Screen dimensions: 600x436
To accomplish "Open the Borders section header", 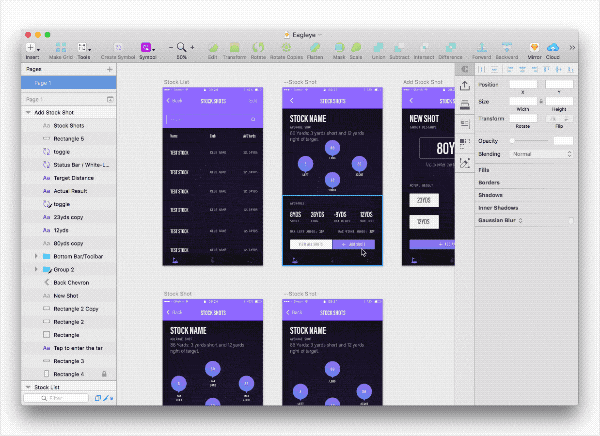I will (489, 183).
